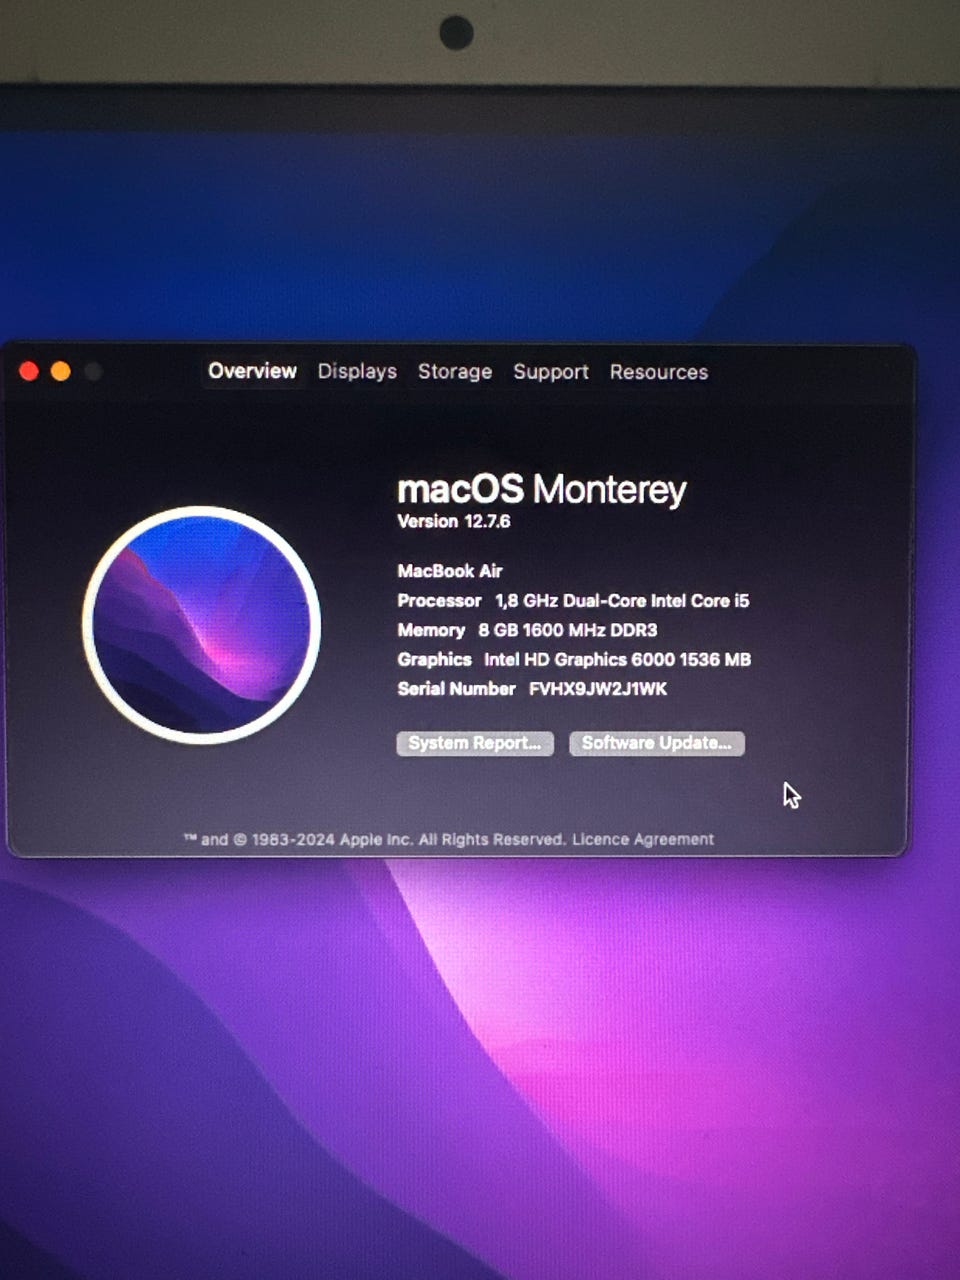Click the Graphics label
960x1280 pixels.
434,660
